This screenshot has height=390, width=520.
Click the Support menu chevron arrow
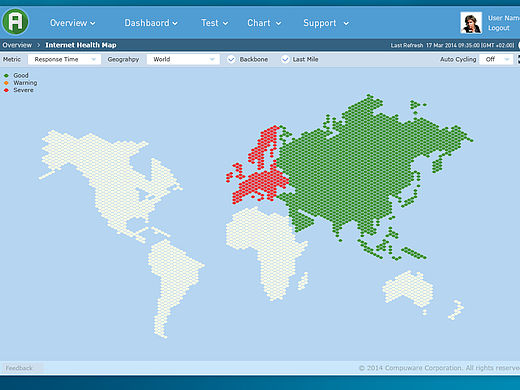click(346, 23)
